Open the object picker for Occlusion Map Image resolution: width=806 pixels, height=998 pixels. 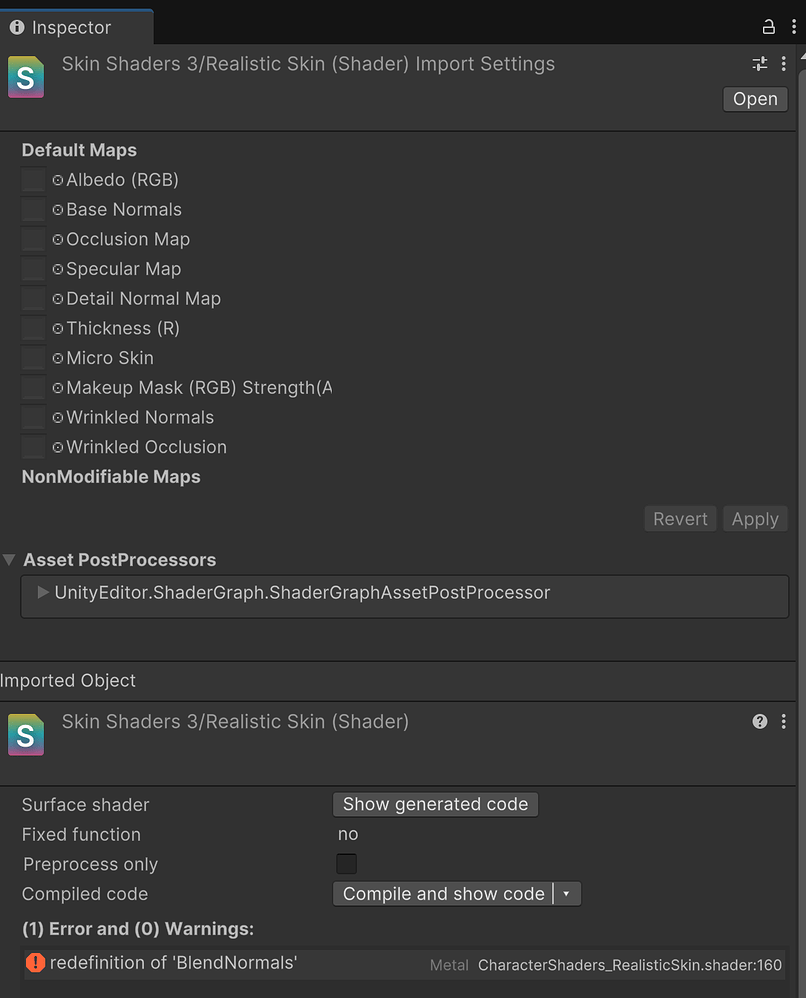pos(57,239)
